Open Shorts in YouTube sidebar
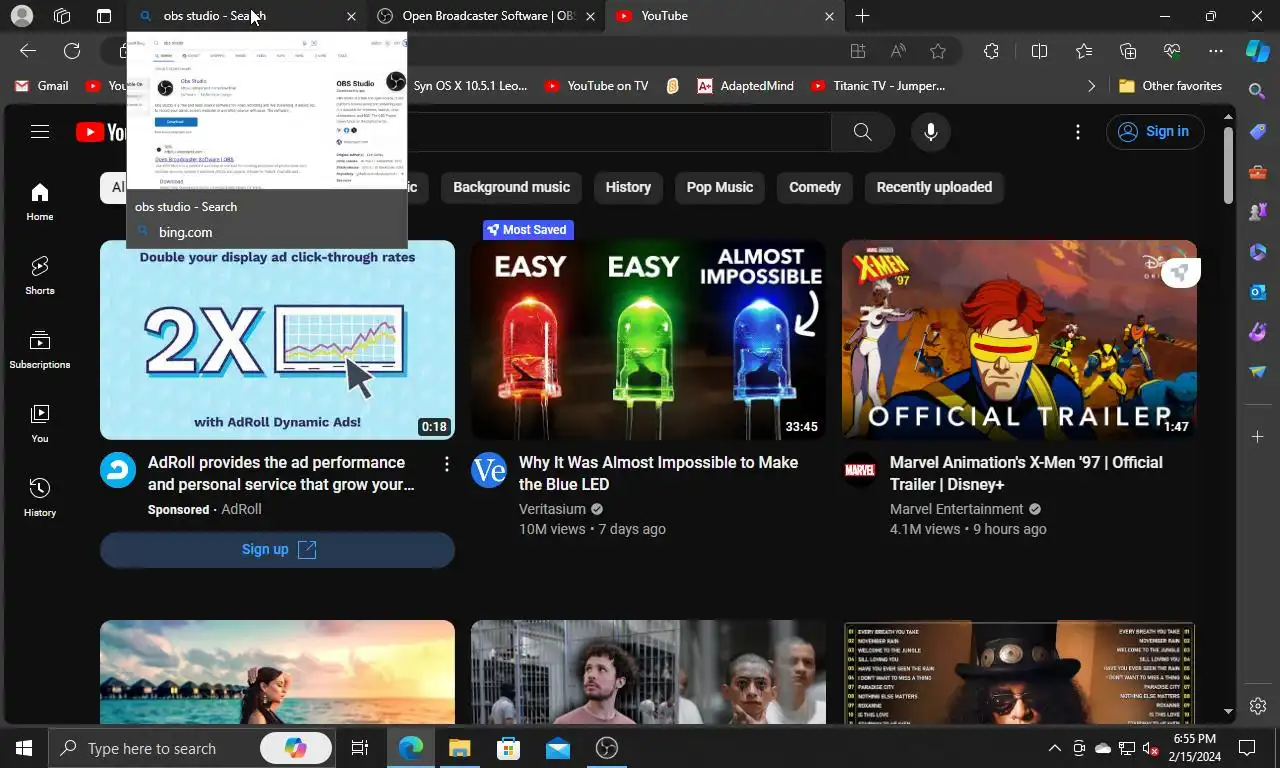The width and height of the screenshot is (1280, 768). [x=40, y=276]
